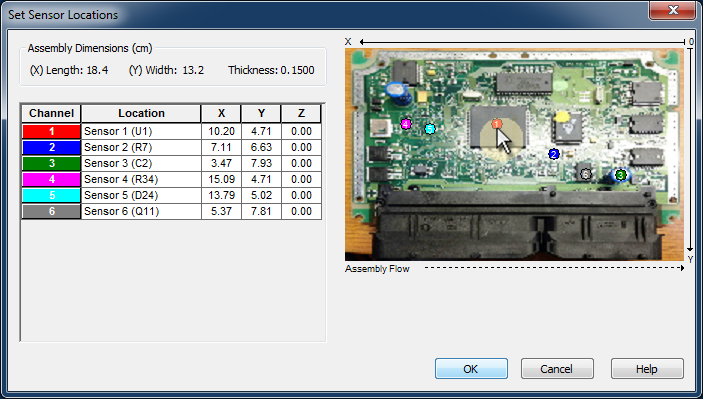Select the Sensor 4 (R34) location cell

click(141, 179)
